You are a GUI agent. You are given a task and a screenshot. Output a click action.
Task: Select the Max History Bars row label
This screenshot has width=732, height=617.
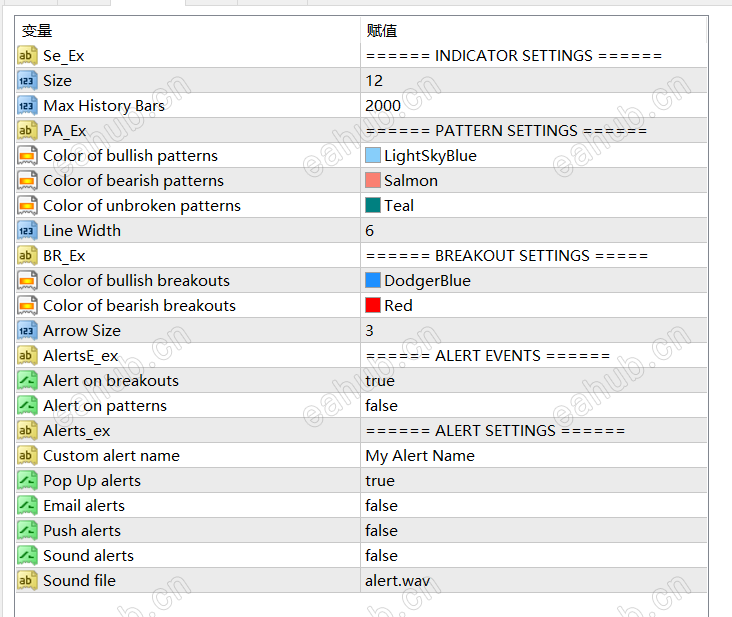104,106
